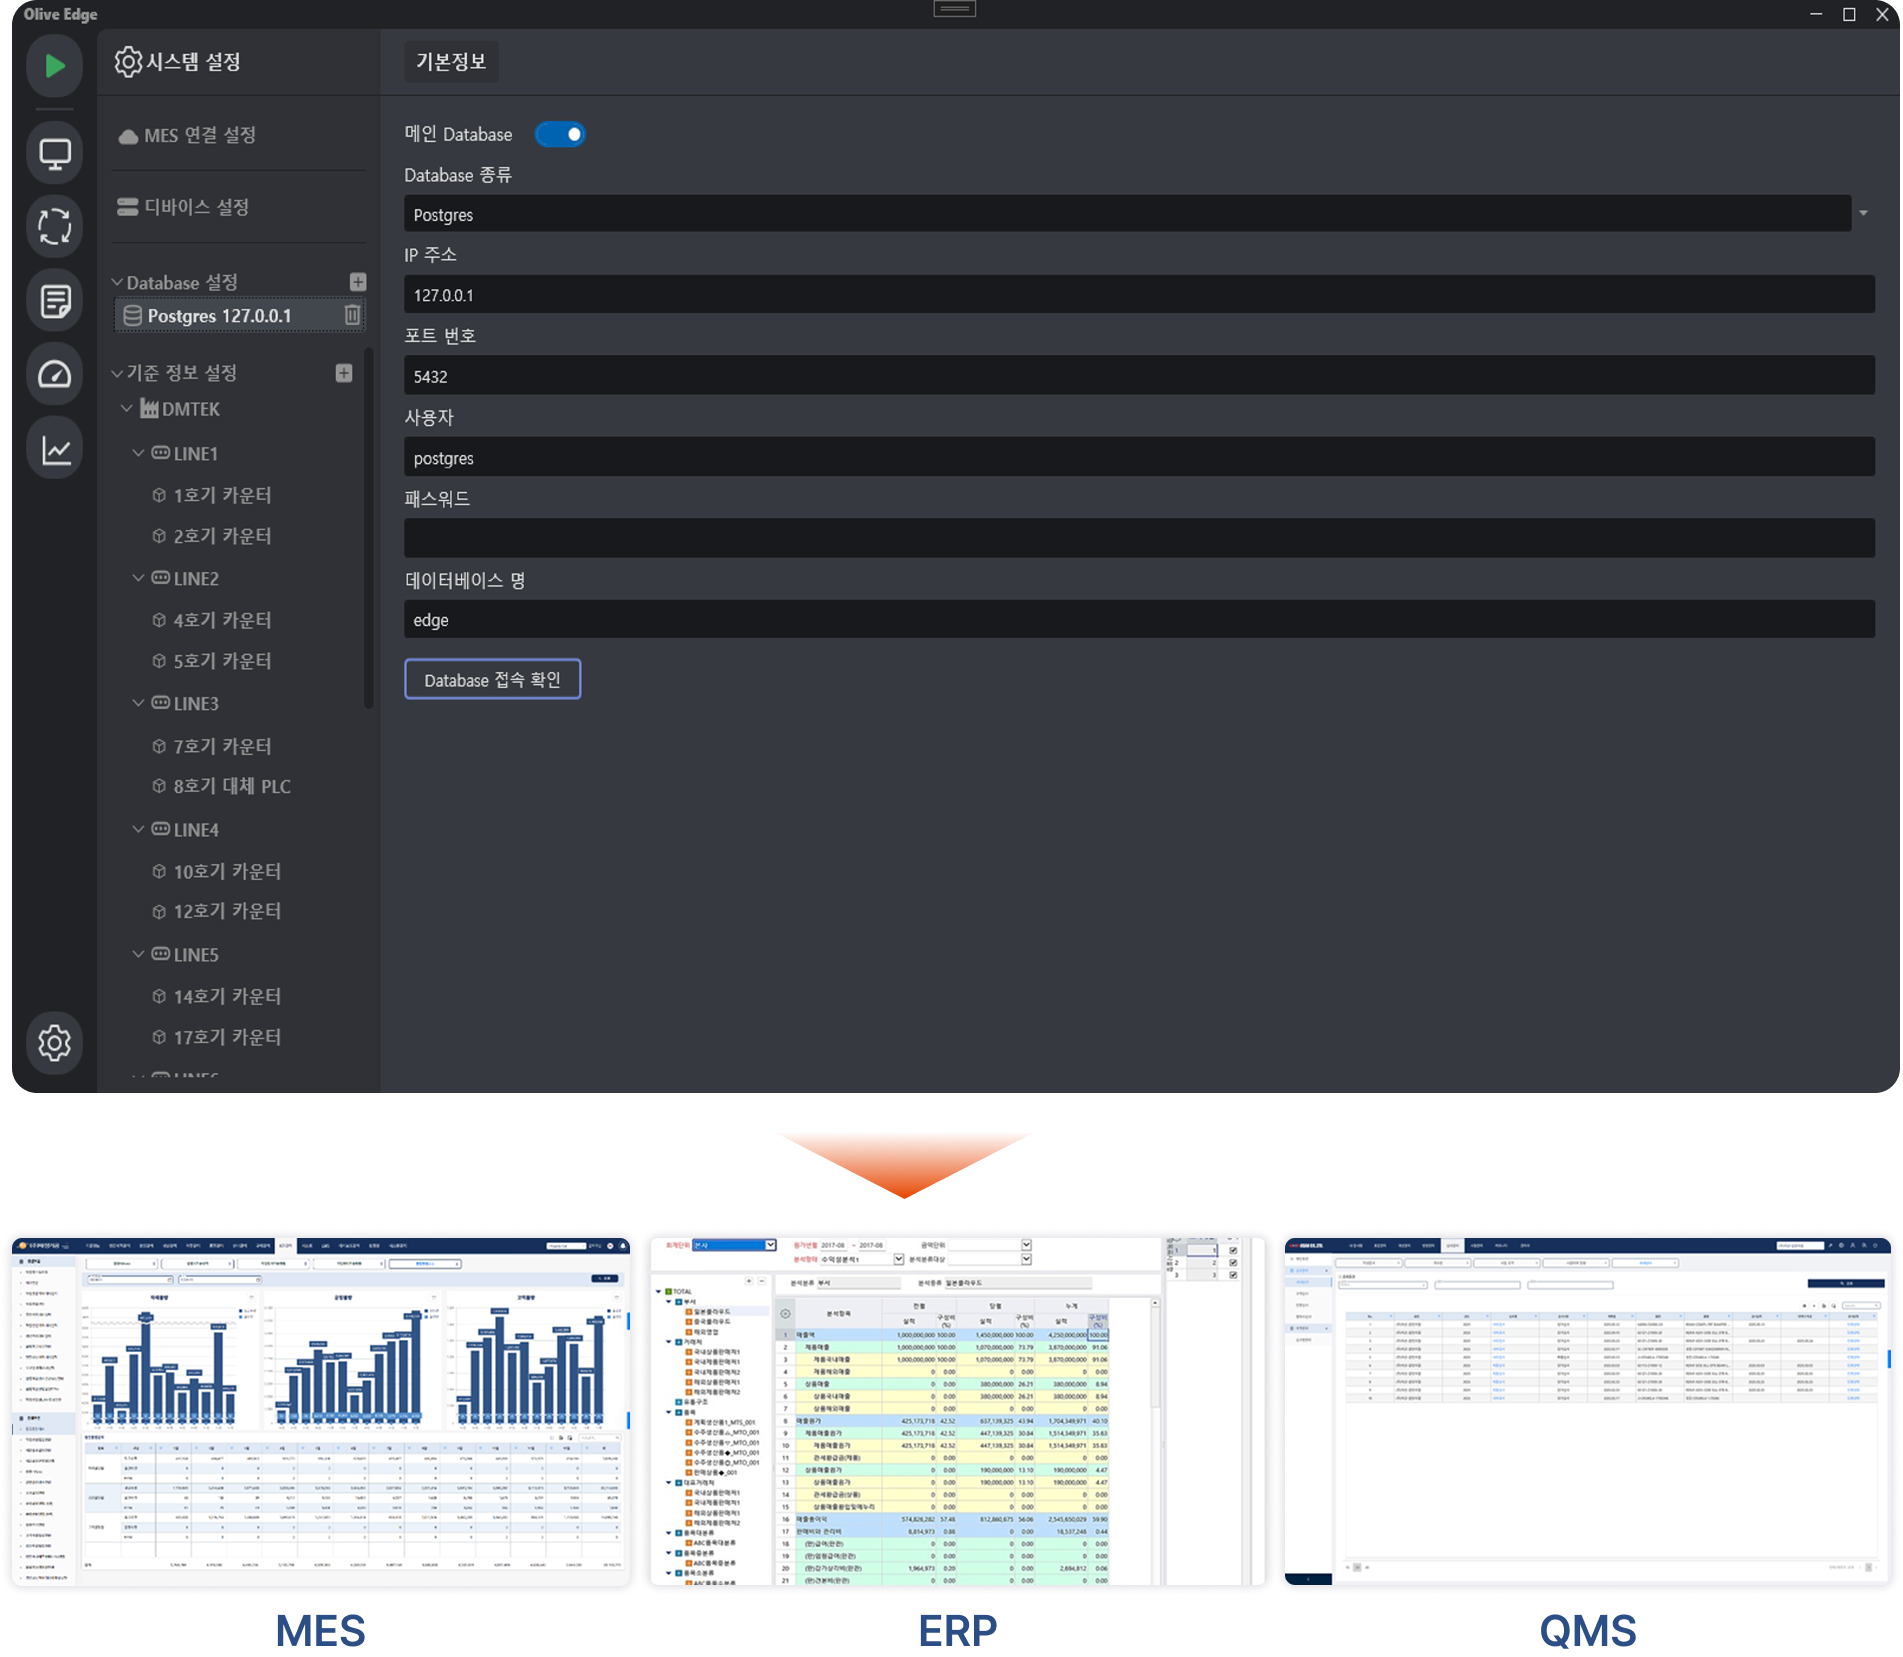This screenshot has width=1903, height=1657.
Task: Toggle the 메인 Database switch
Action: [x=560, y=134]
